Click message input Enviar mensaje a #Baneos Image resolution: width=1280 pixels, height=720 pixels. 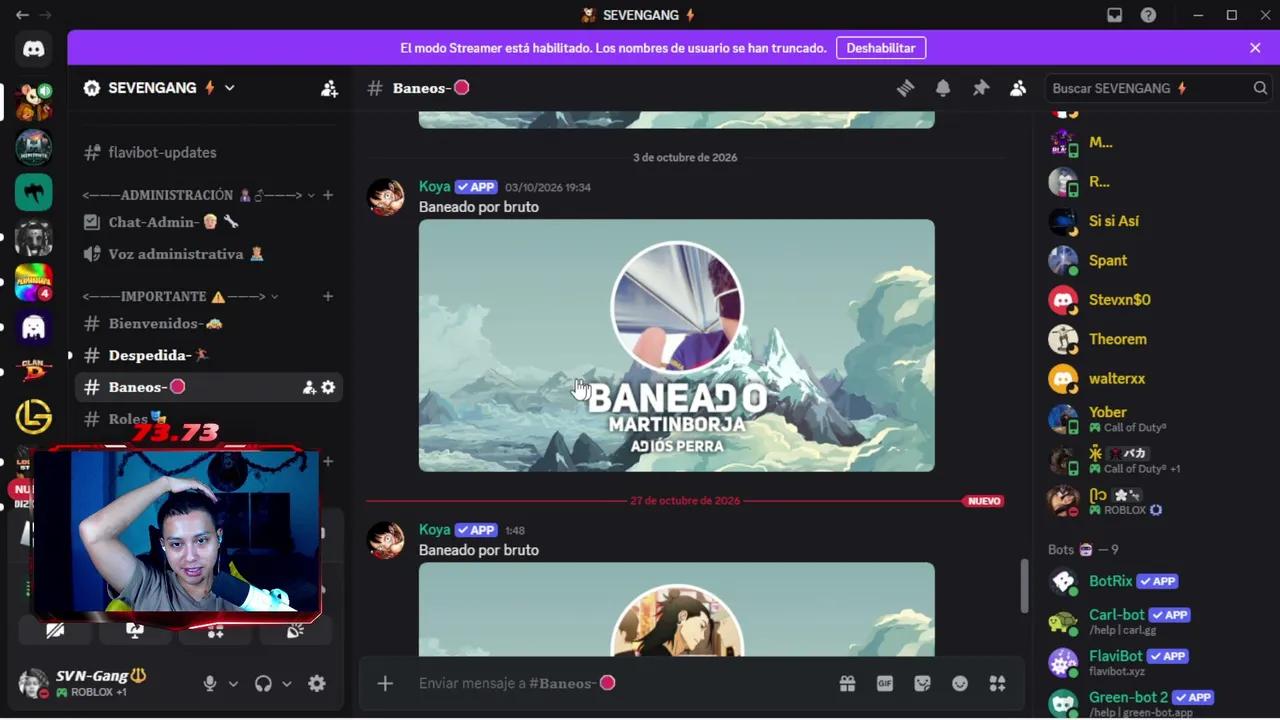click(x=620, y=684)
